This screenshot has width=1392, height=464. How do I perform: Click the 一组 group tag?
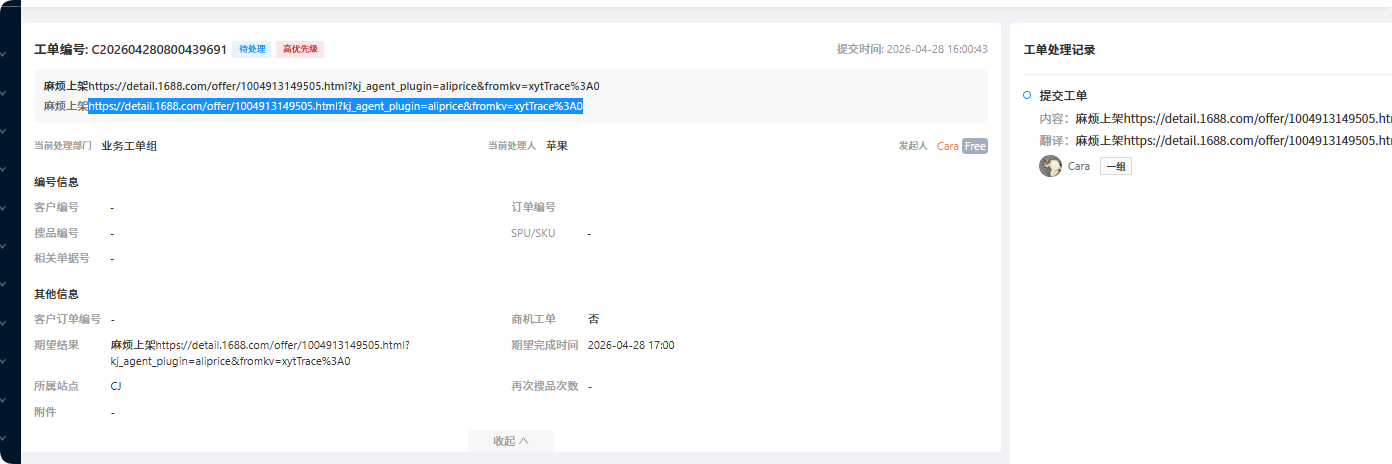click(x=1116, y=167)
